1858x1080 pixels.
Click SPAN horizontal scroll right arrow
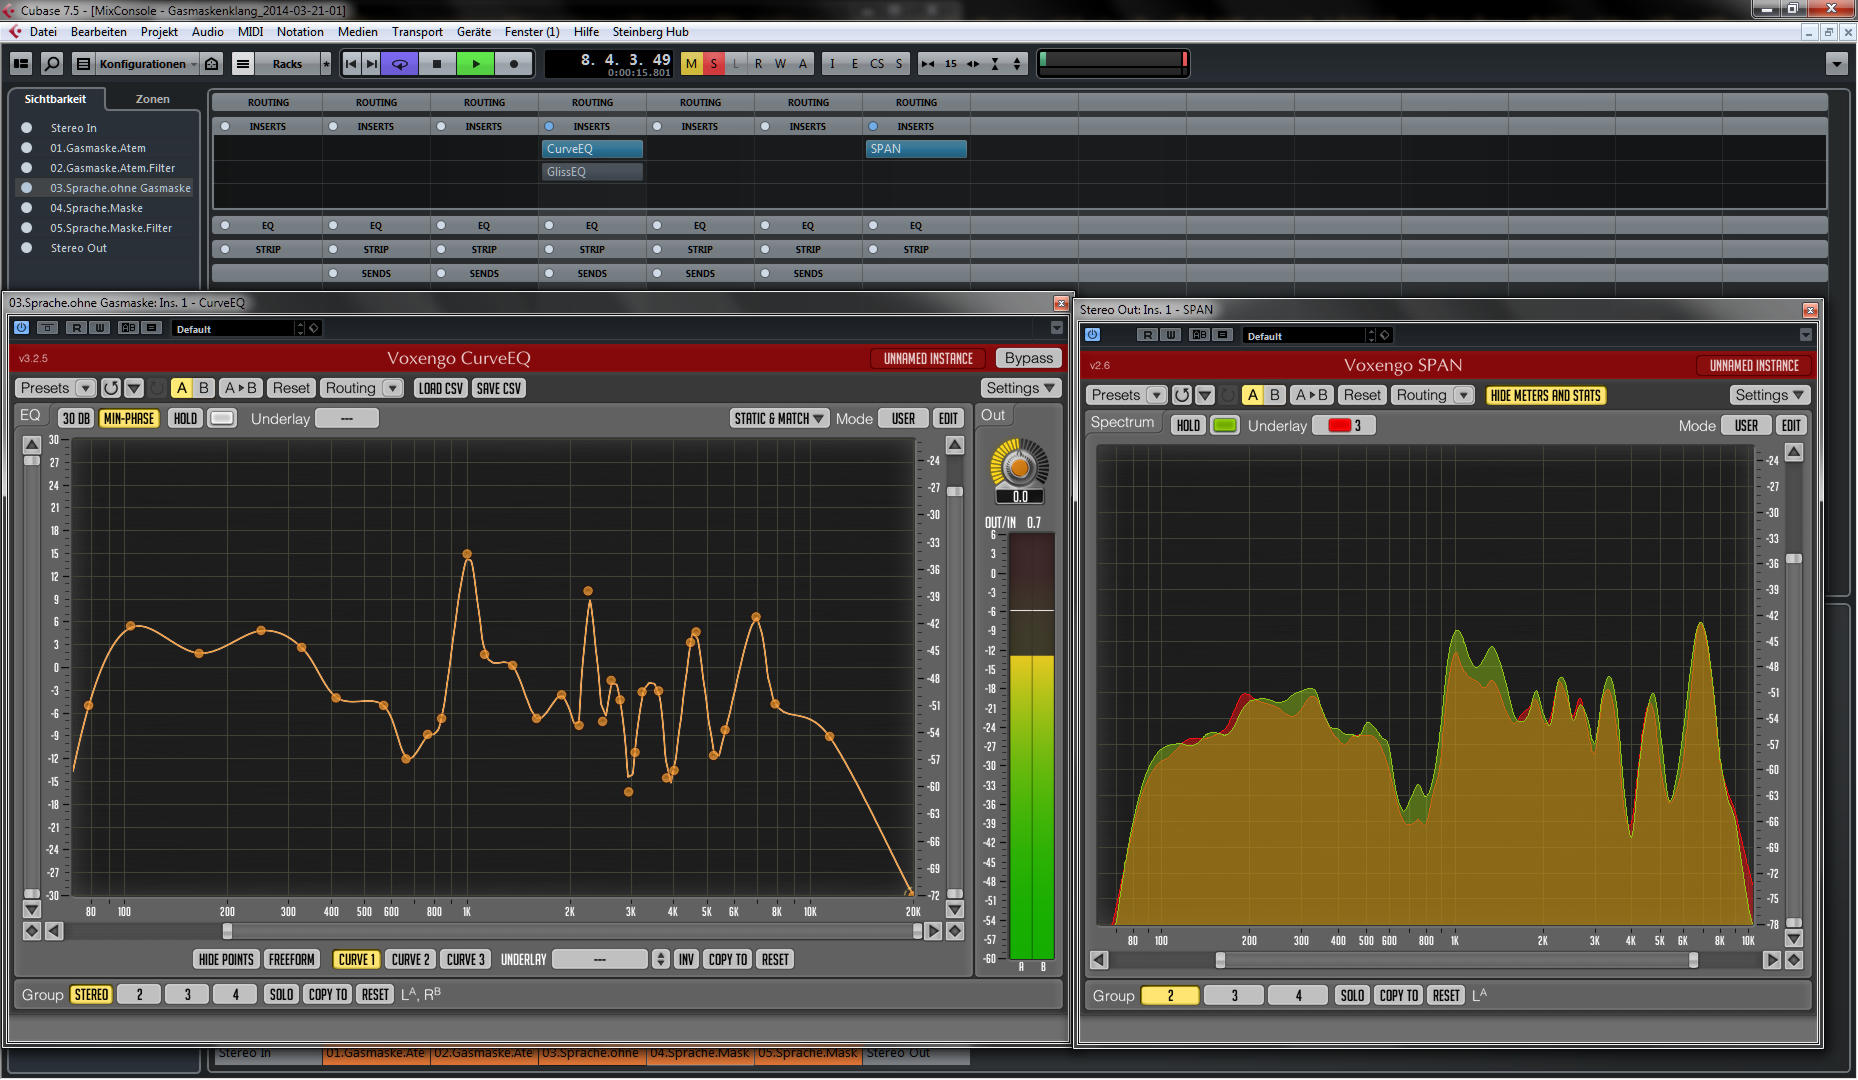1771,960
